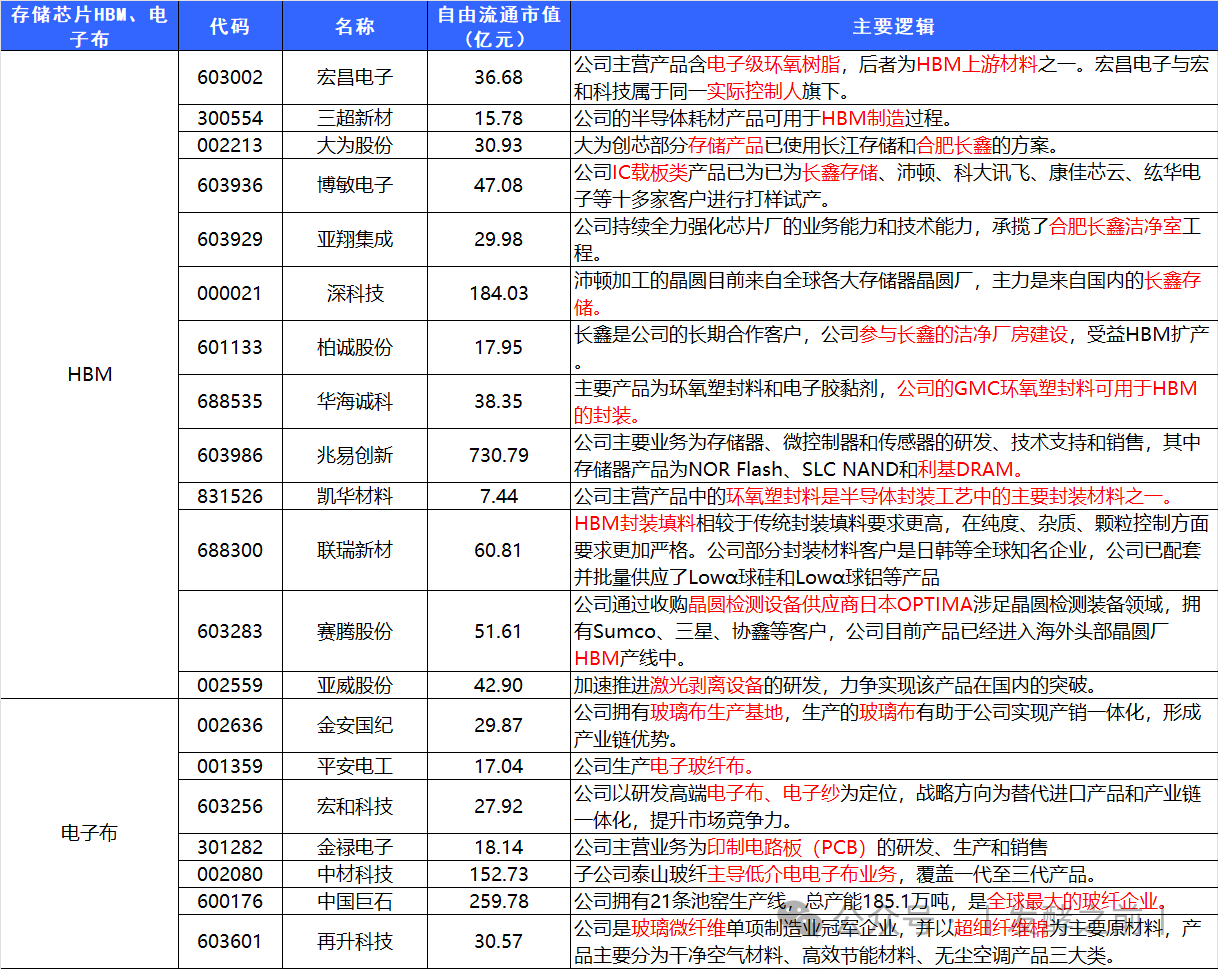Select the value "17.95"
Image resolution: width=1218 pixels, height=969 pixels.
tap(499, 347)
